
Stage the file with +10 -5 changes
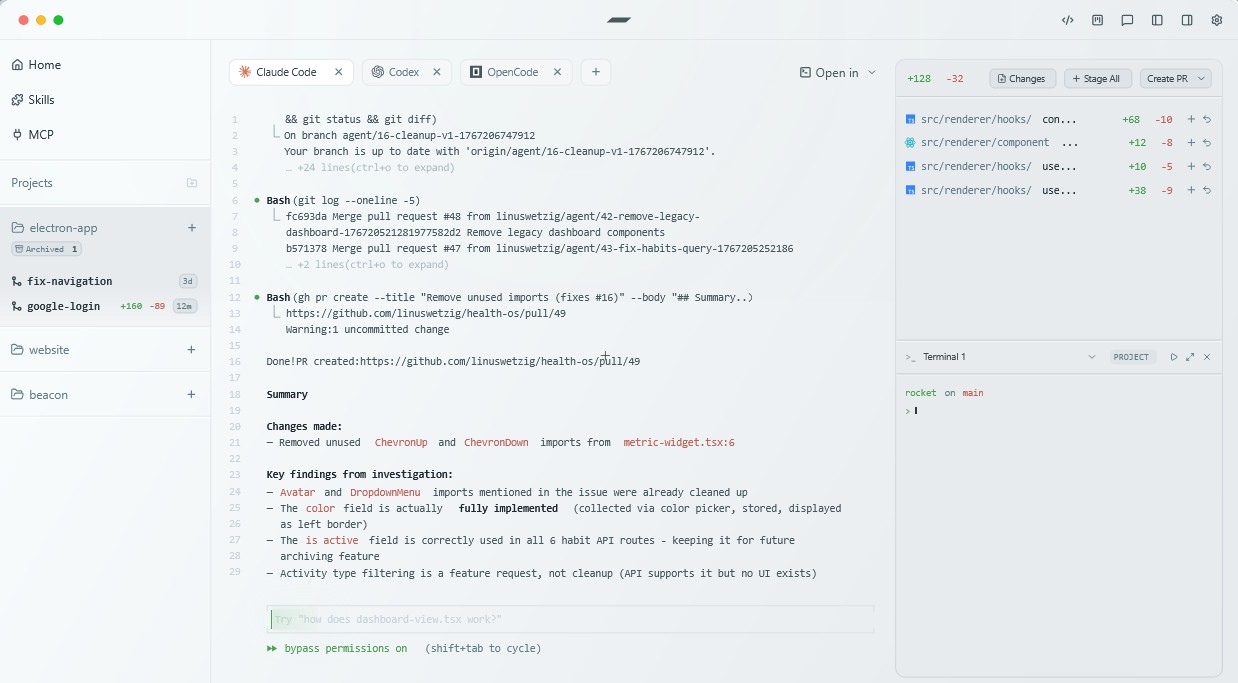coord(1191,167)
